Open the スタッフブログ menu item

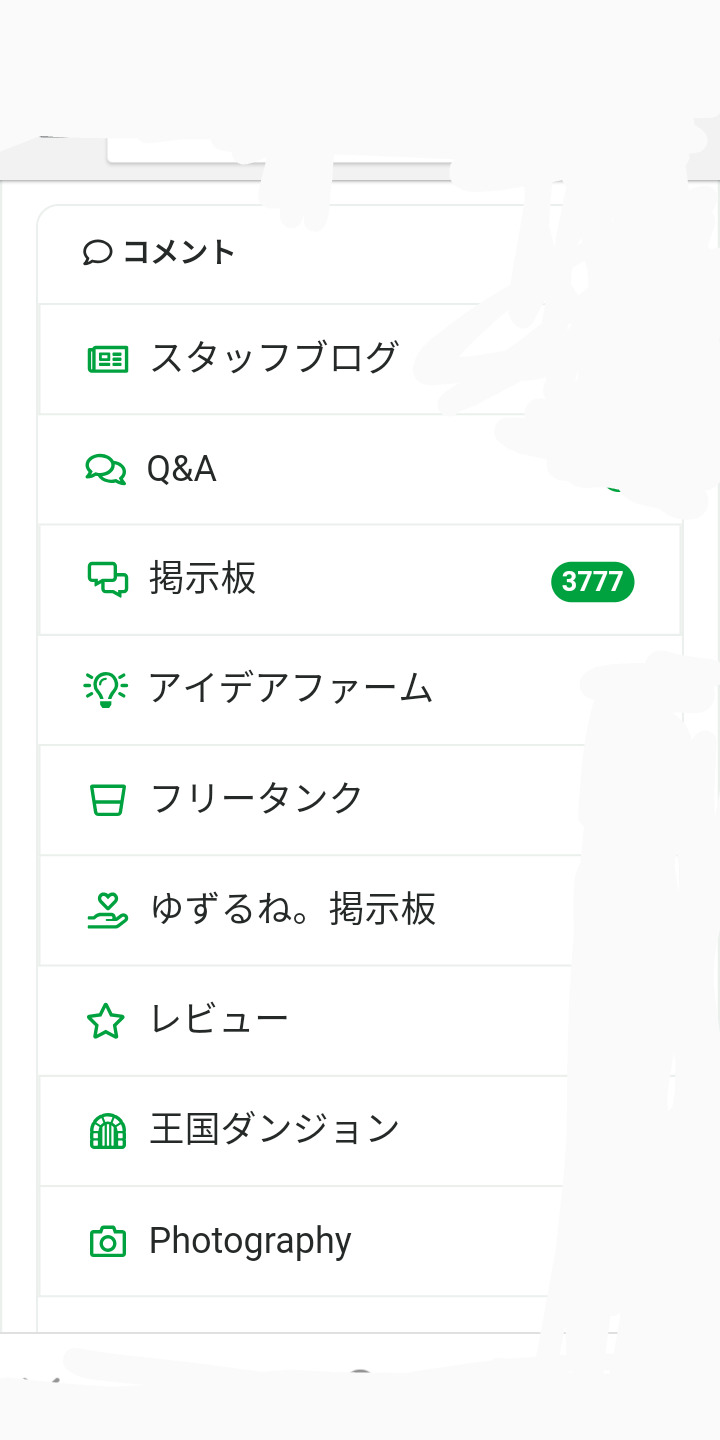click(x=274, y=358)
